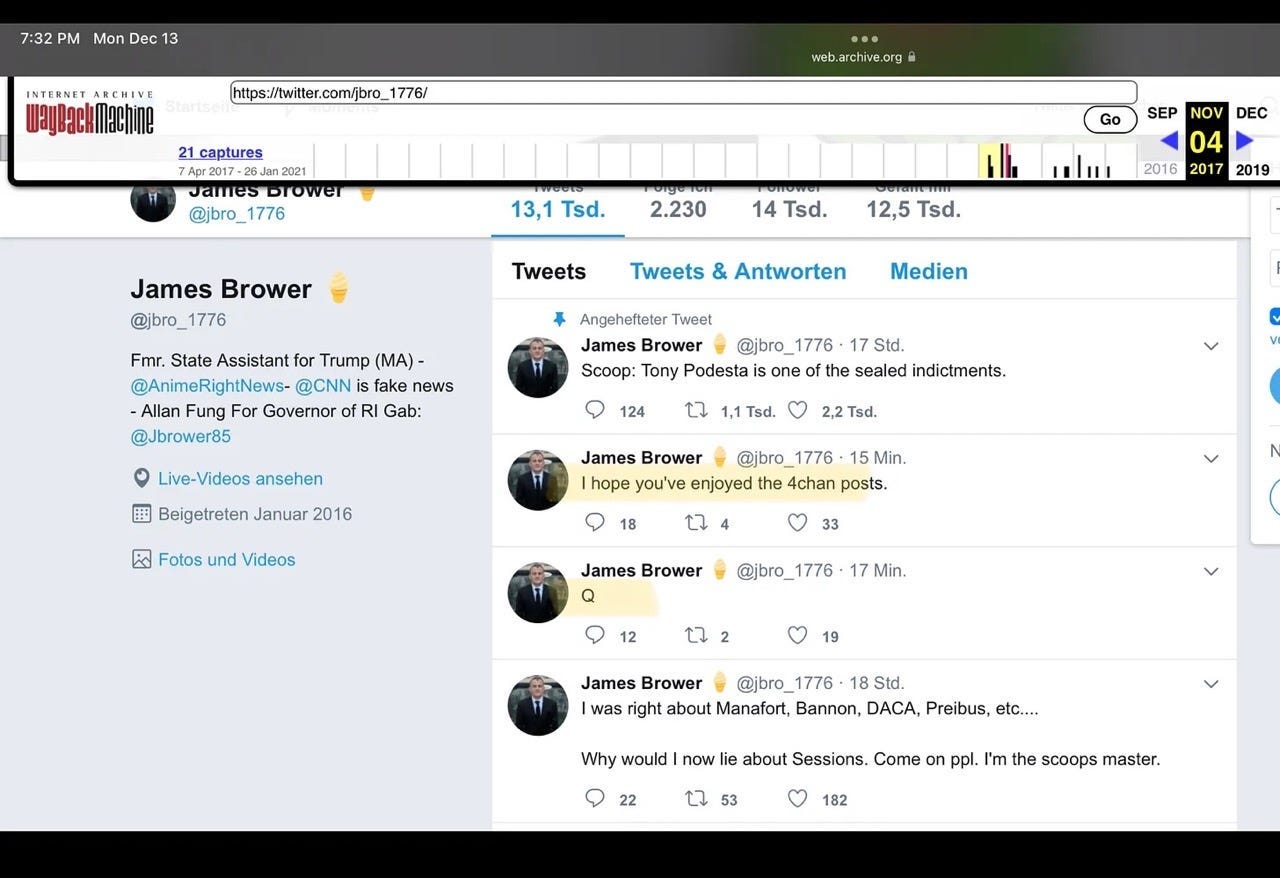Click the Wayback URL input field

point(683,93)
